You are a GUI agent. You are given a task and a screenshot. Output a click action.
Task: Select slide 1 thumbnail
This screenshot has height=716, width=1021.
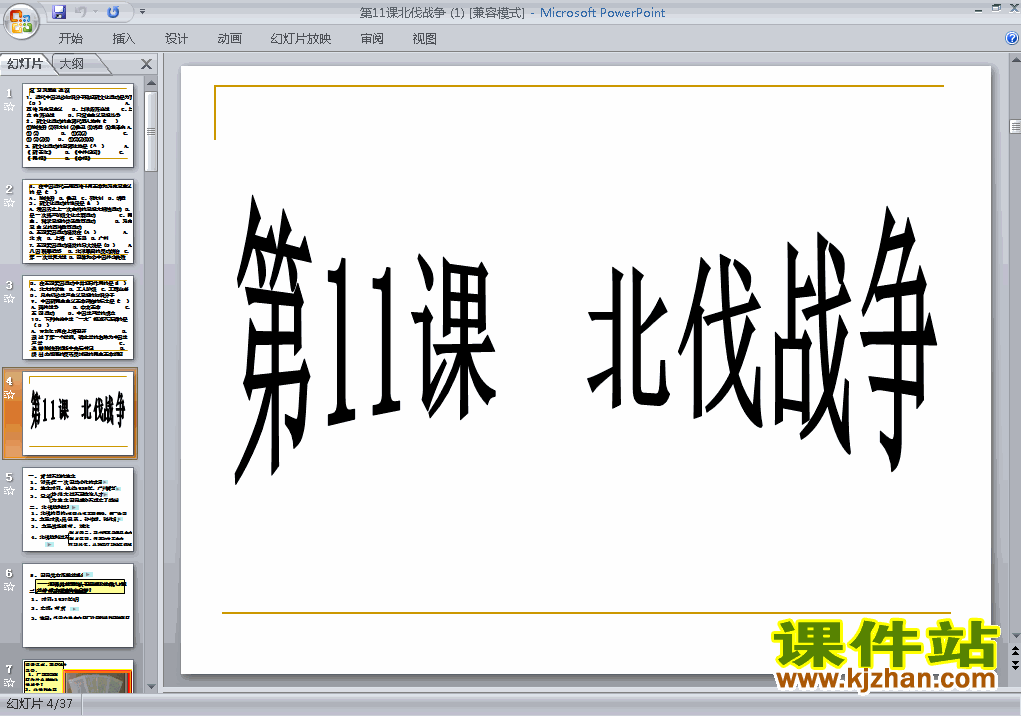coord(78,126)
